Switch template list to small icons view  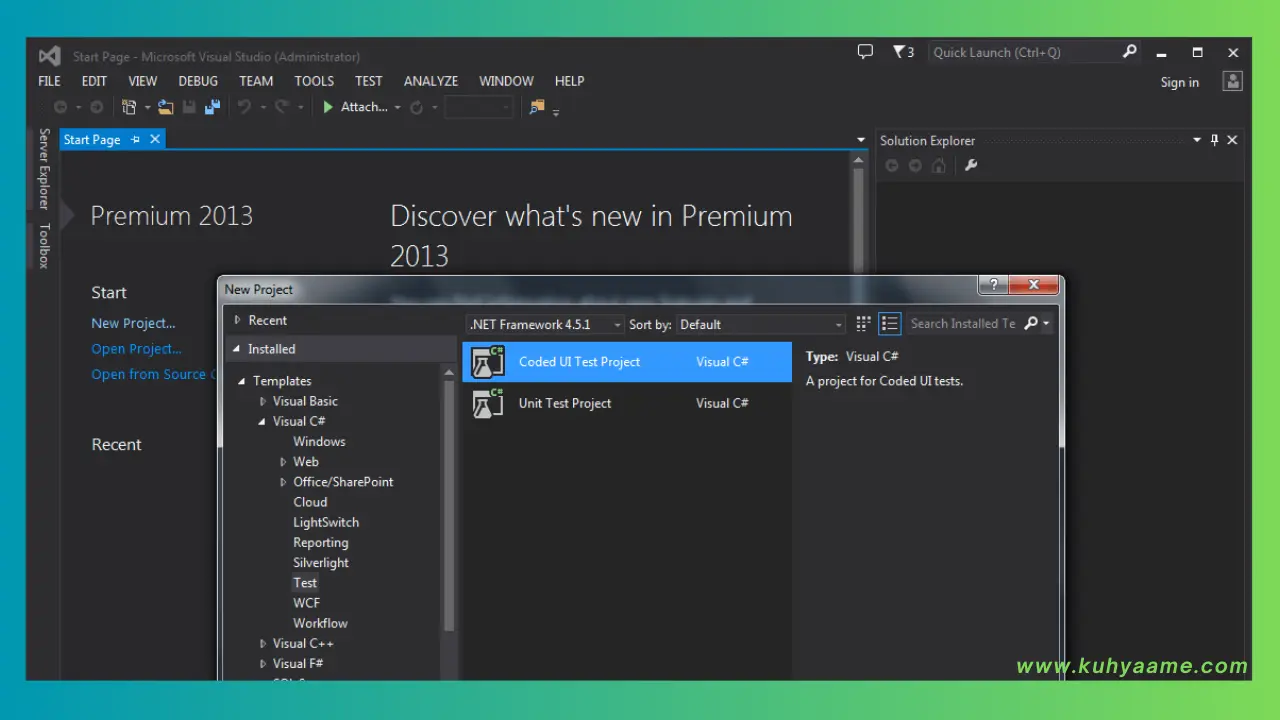864,324
